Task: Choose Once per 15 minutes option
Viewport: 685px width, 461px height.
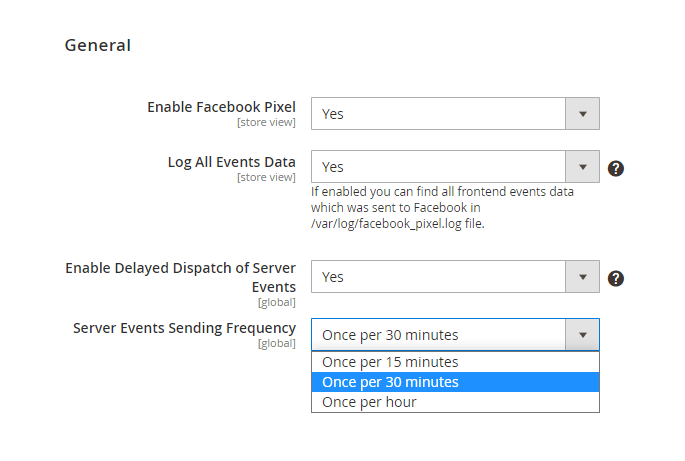Action: point(455,362)
